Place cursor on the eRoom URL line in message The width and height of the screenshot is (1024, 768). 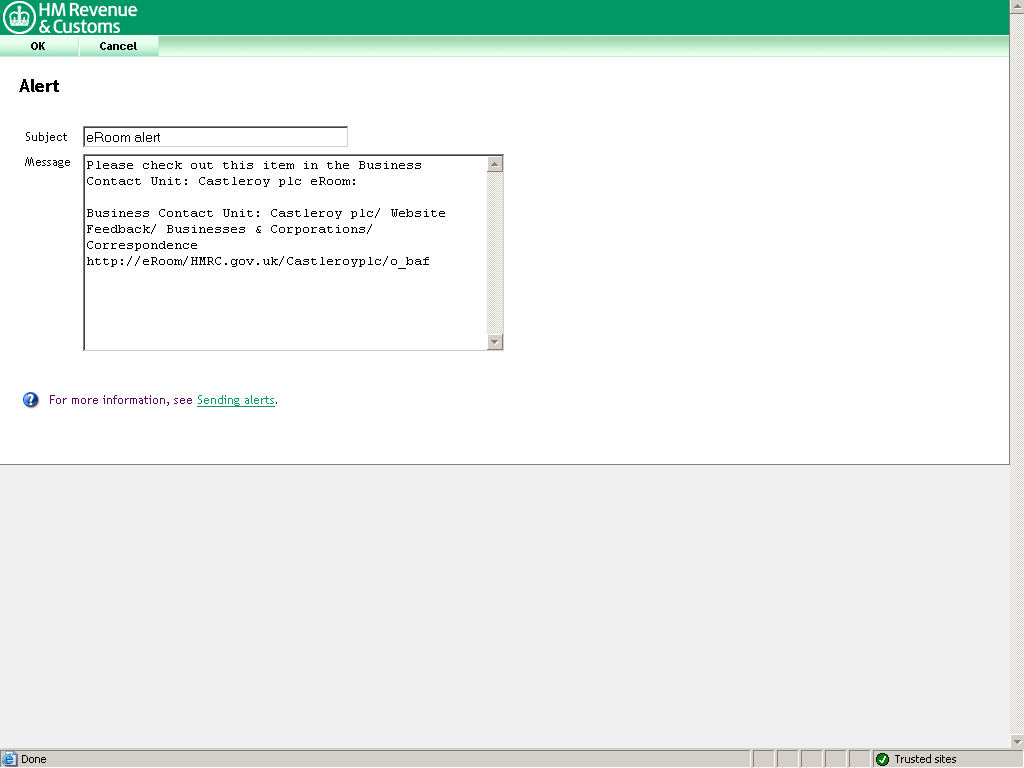(x=258, y=261)
